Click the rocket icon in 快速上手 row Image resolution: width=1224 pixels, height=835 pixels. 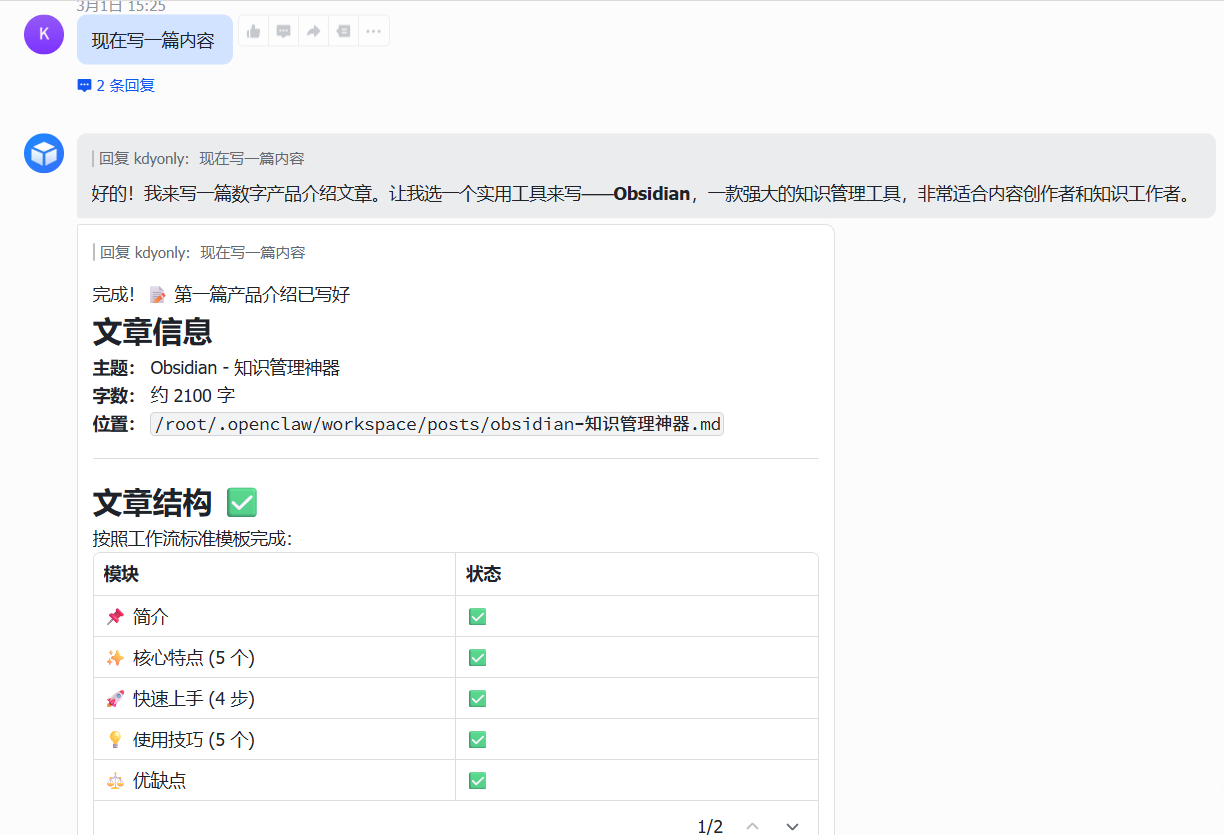click(x=115, y=699)
